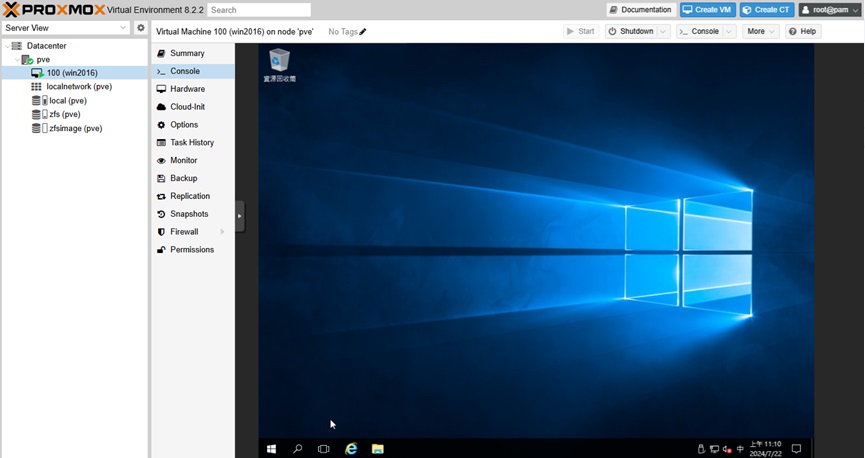Viewport: 865px width, 458px height.
Task: Open the Console dropdown arrow in toolbar
Action: coord(729,31)
